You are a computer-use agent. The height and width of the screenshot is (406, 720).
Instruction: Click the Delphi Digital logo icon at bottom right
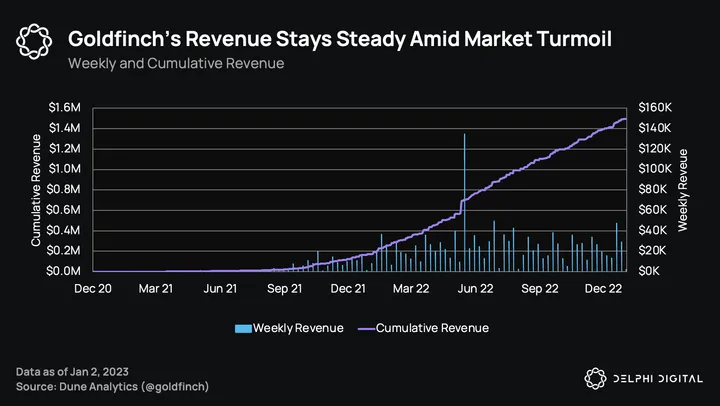click(x=594, y=377)
